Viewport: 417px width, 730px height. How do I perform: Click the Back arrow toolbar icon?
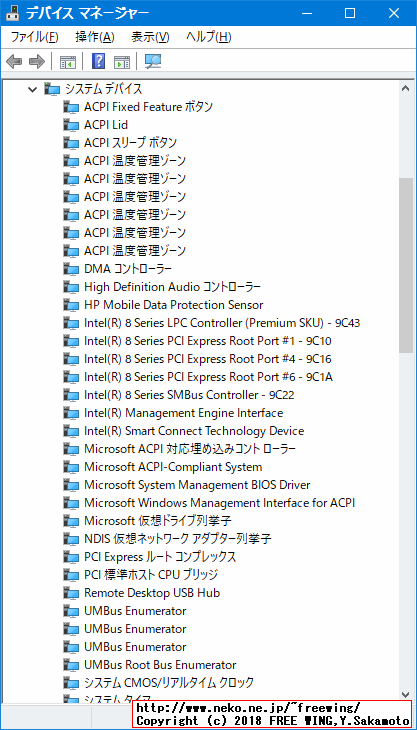click(14, 61)
